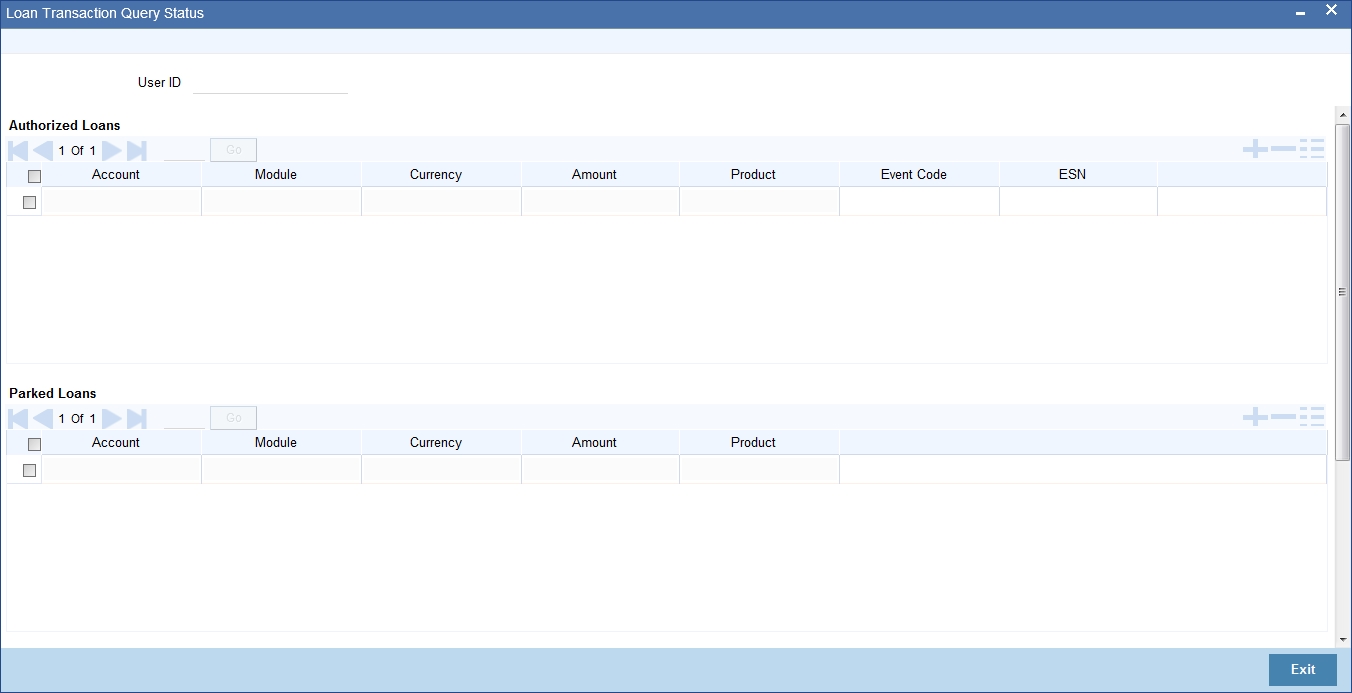Click Go button in Authorized Loans

(233, 150)
